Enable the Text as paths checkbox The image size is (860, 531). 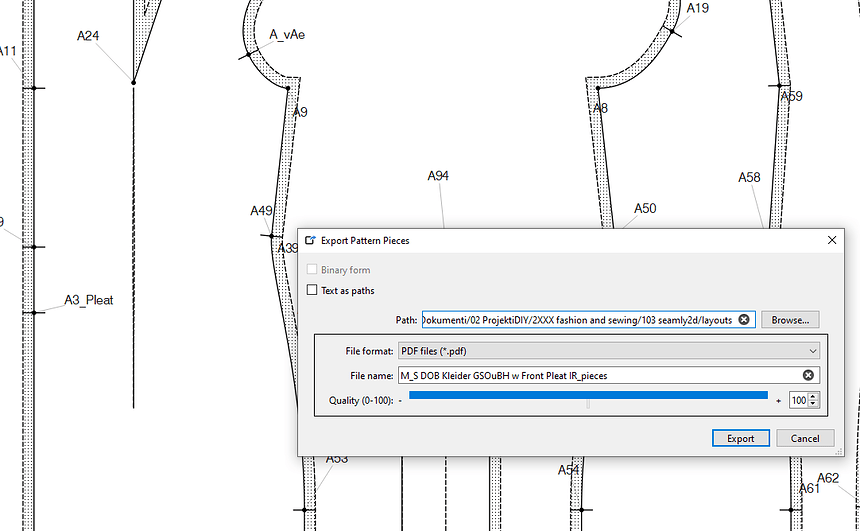(312, 290)
